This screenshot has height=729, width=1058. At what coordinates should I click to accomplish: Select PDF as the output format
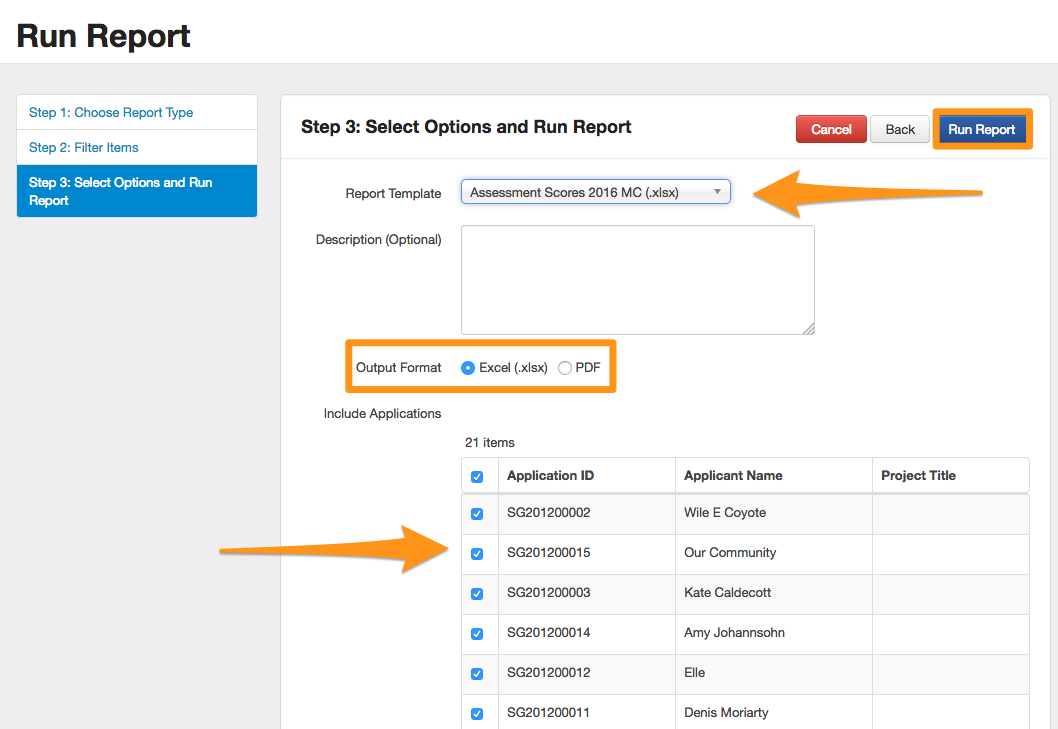(x=565, y=368)
